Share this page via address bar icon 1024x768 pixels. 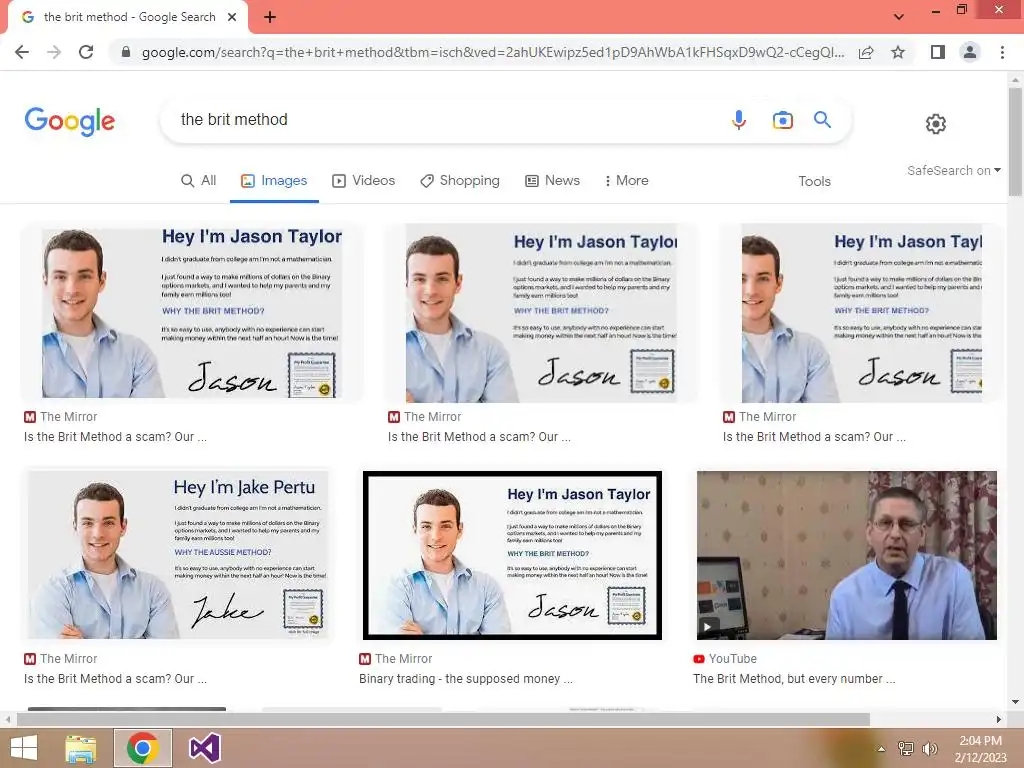[866, 52]
